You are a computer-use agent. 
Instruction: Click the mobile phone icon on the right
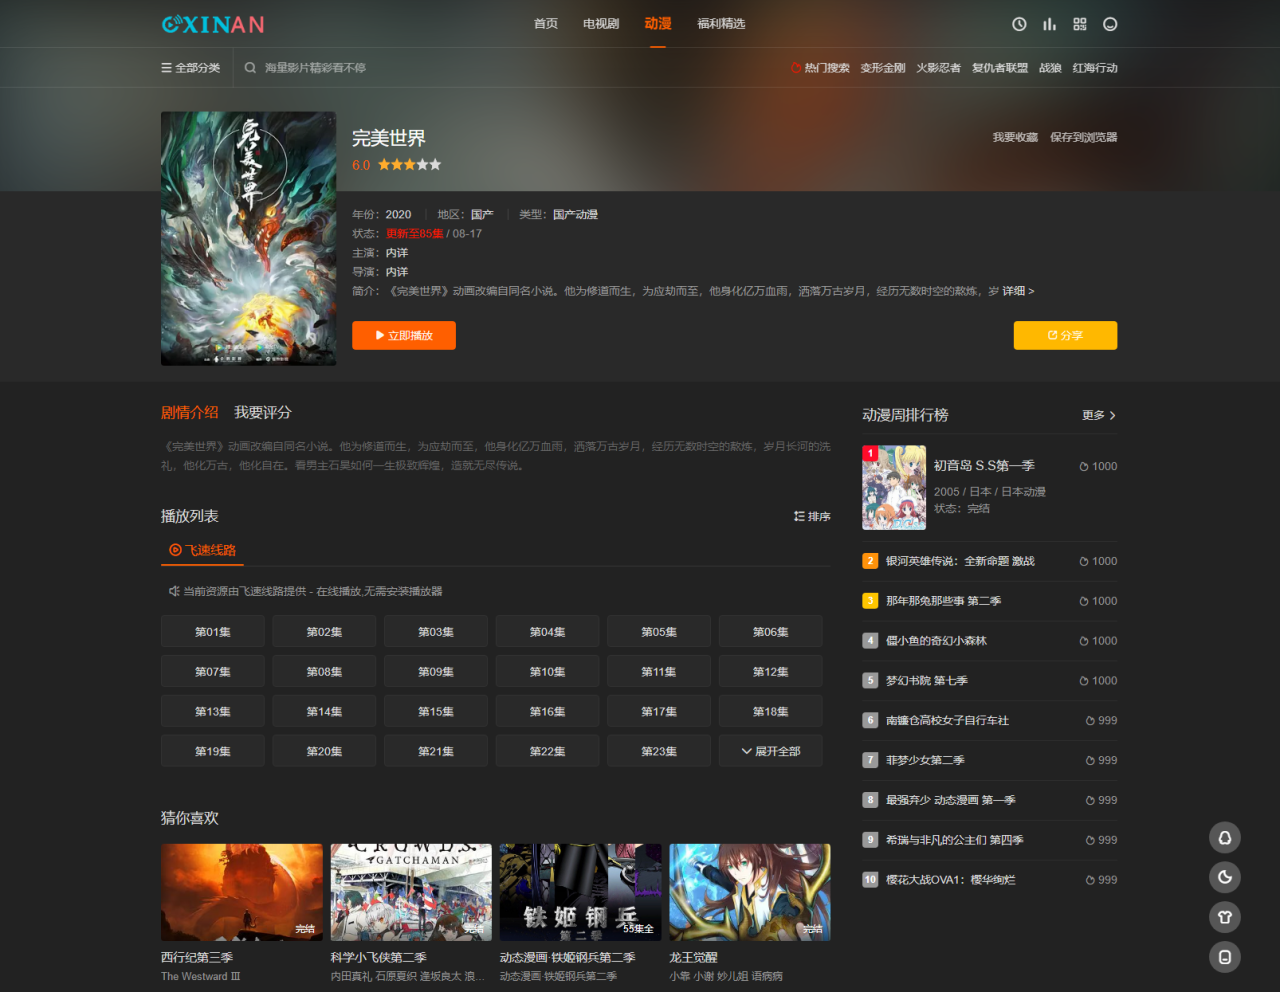coord(1224,956)
